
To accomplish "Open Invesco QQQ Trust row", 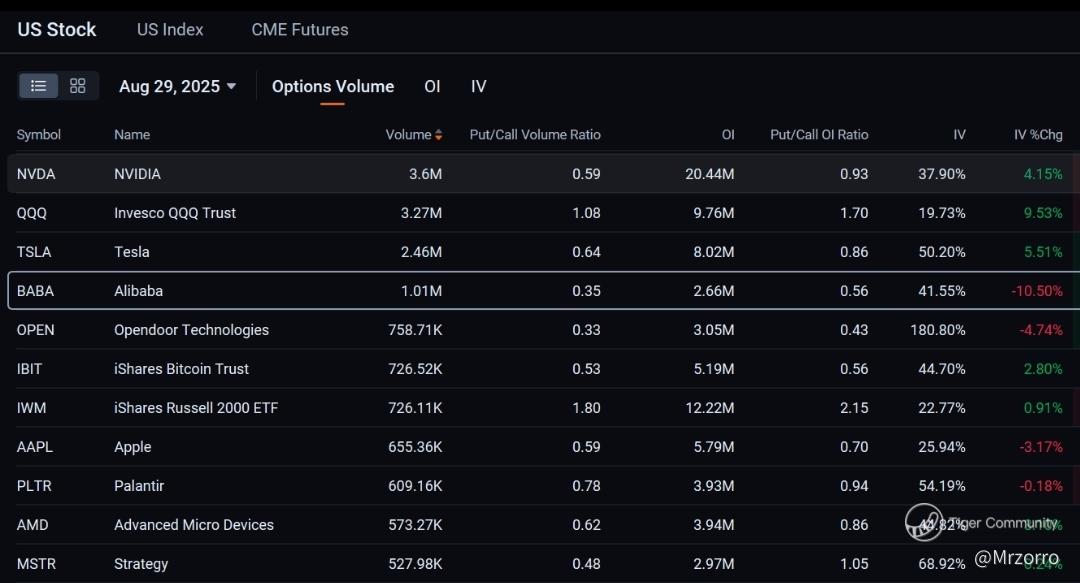I will click(x=175, y=213).
